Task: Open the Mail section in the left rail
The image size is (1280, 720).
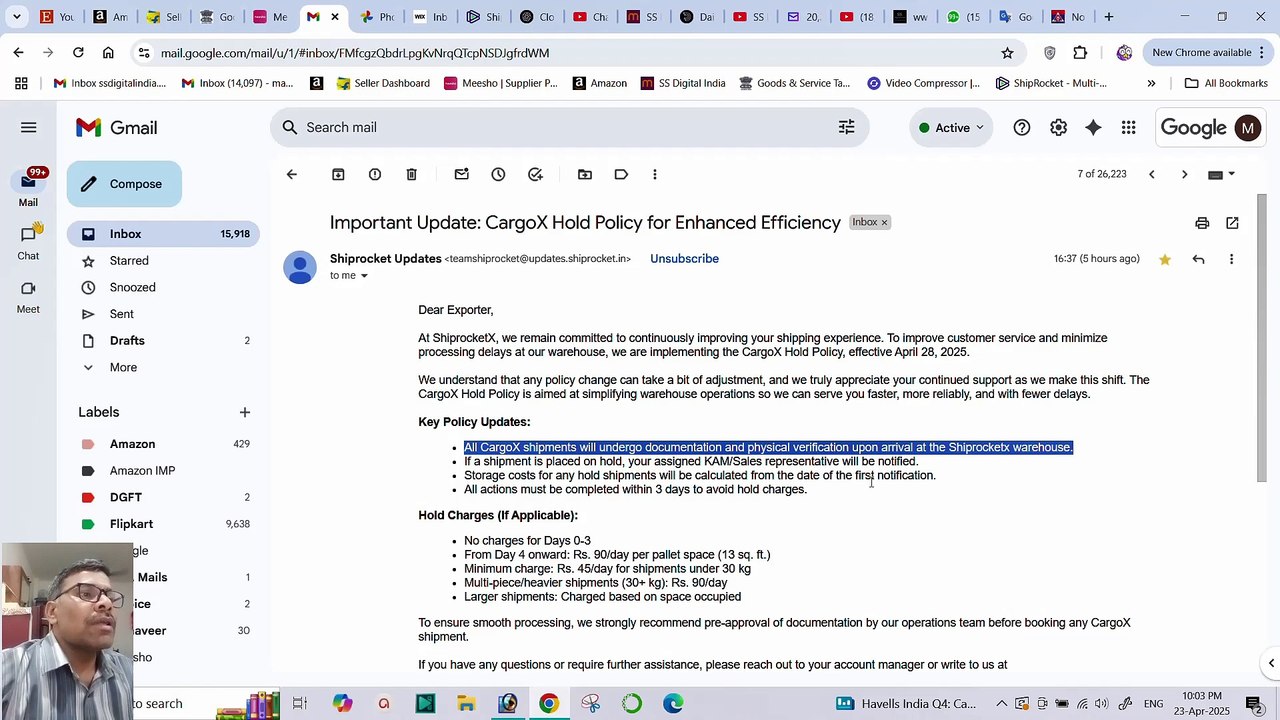Action: click(x=28, y=188)
